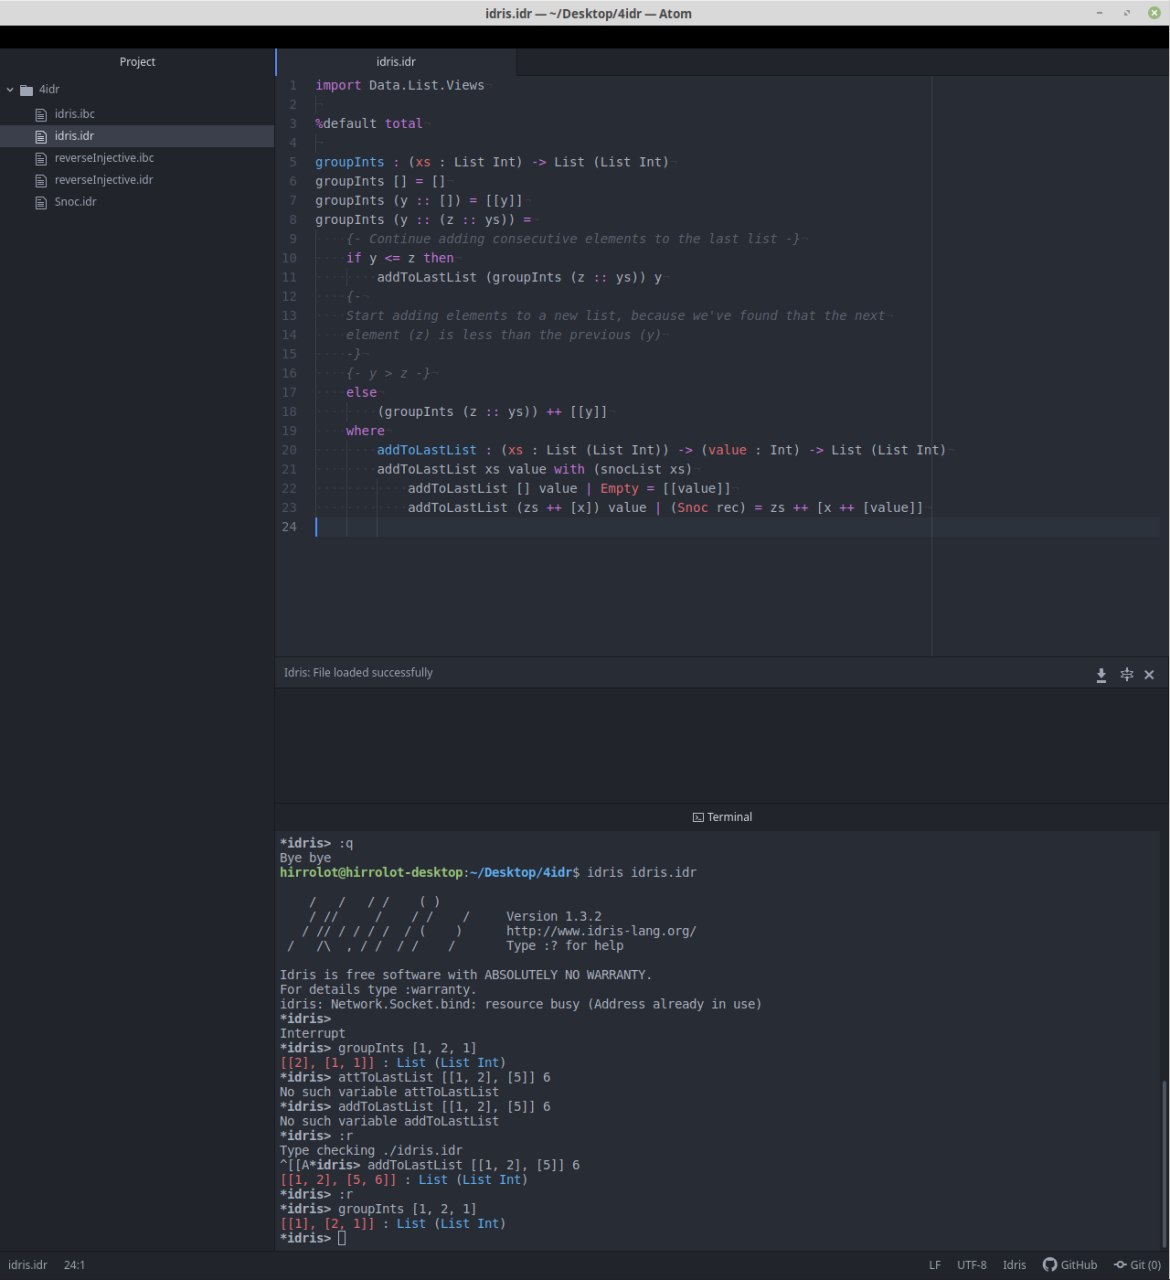Click the empty line 24 in editor
The image size is (1170, 1280).
pos(738,527)
